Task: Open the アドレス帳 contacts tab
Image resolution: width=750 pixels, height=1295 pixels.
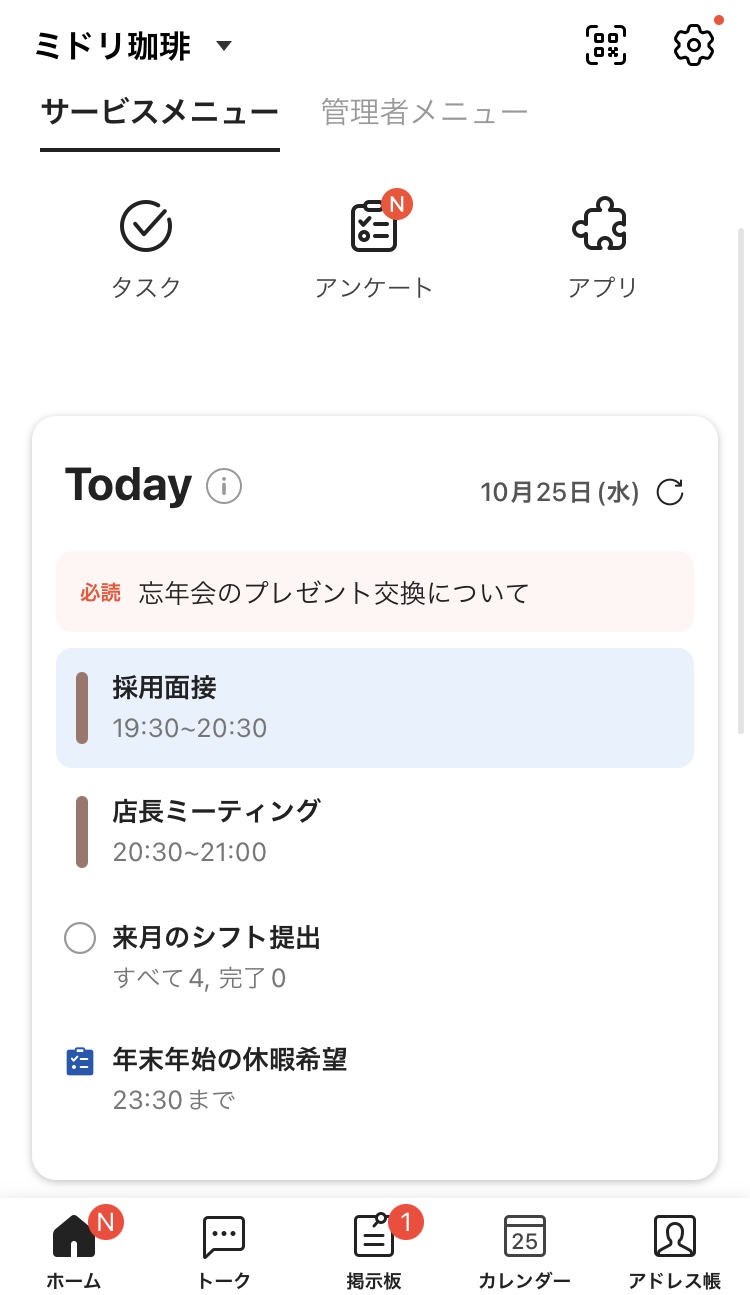Action: [x=674, y=1250]
